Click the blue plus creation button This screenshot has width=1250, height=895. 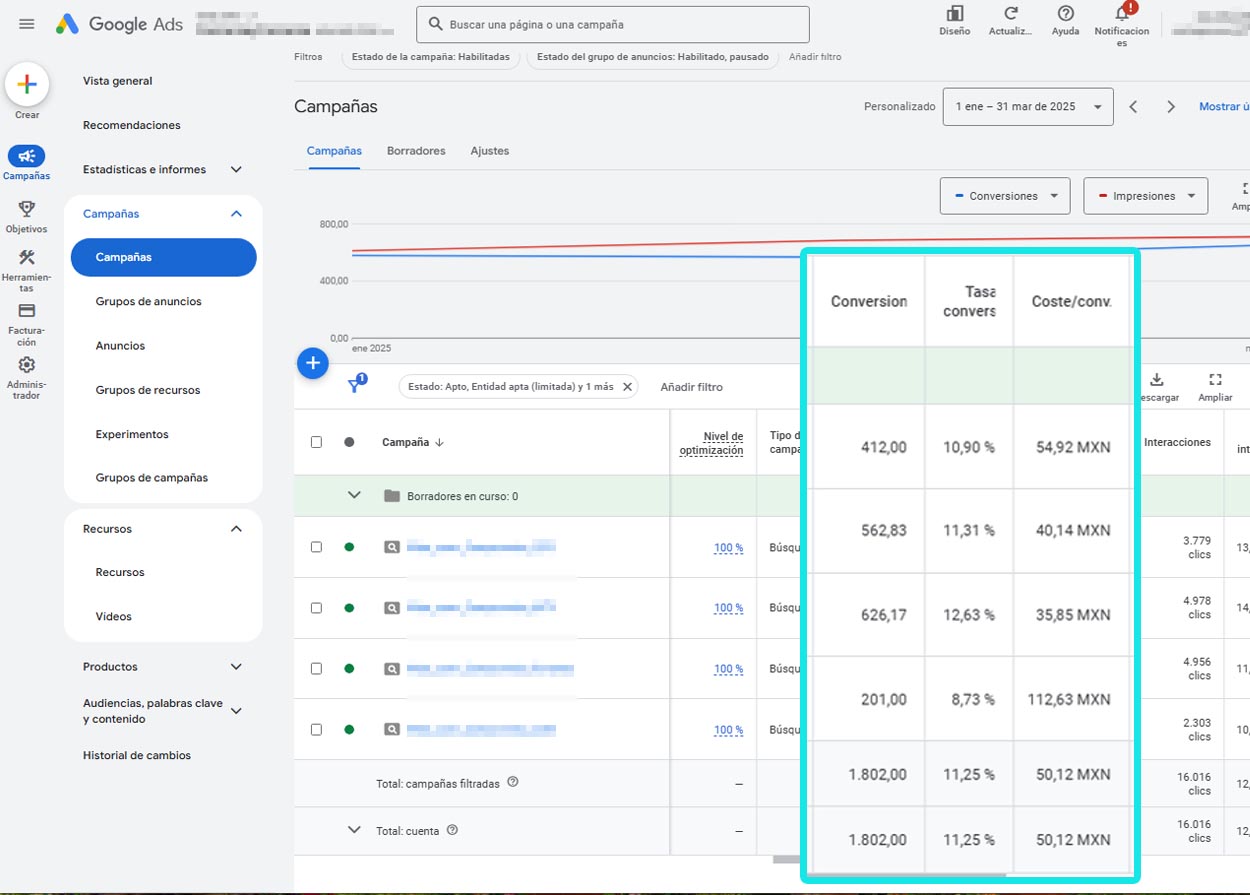[x=313, y=363]
